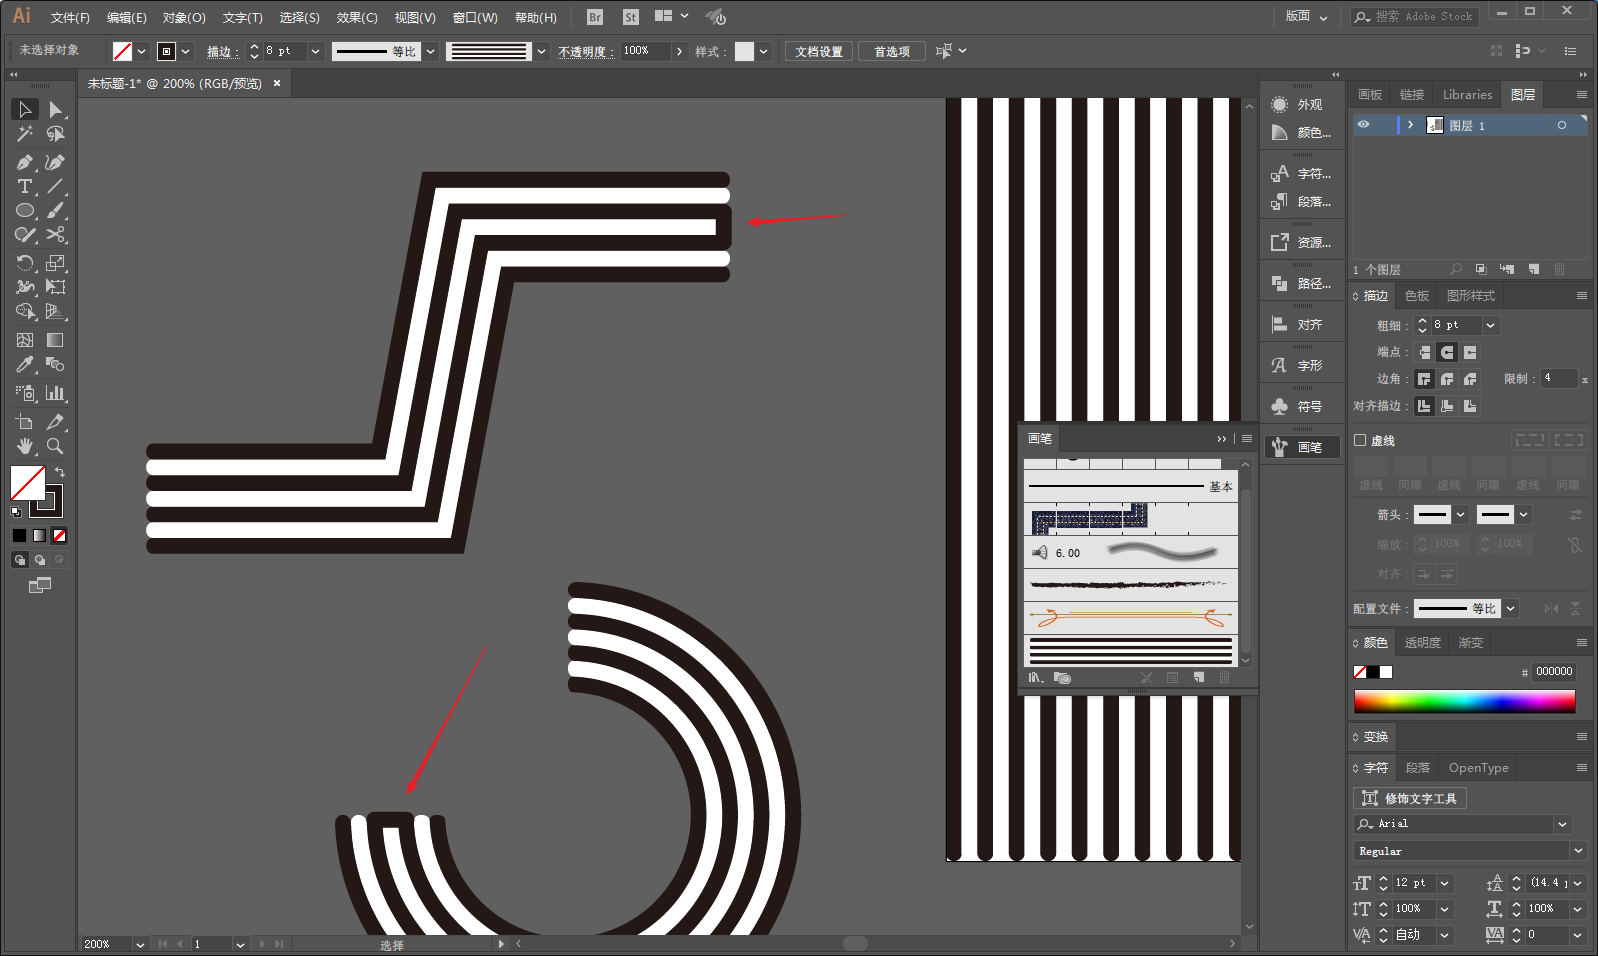Image resolution: width=1598 pixels, height=956 pixels.
Task: Select the Line Segment tool
Action: pos(56,186)
